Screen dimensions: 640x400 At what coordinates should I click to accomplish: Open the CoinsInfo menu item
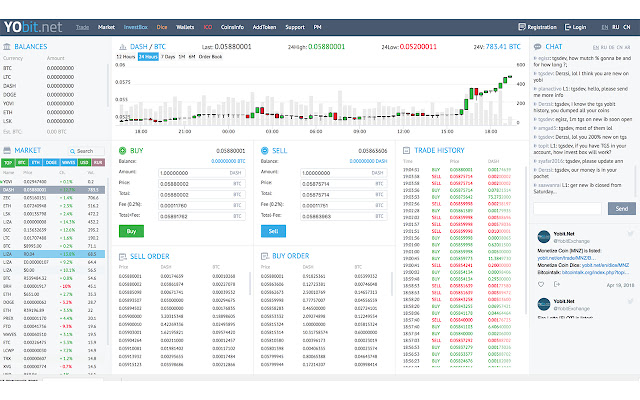tap(232, 27)
